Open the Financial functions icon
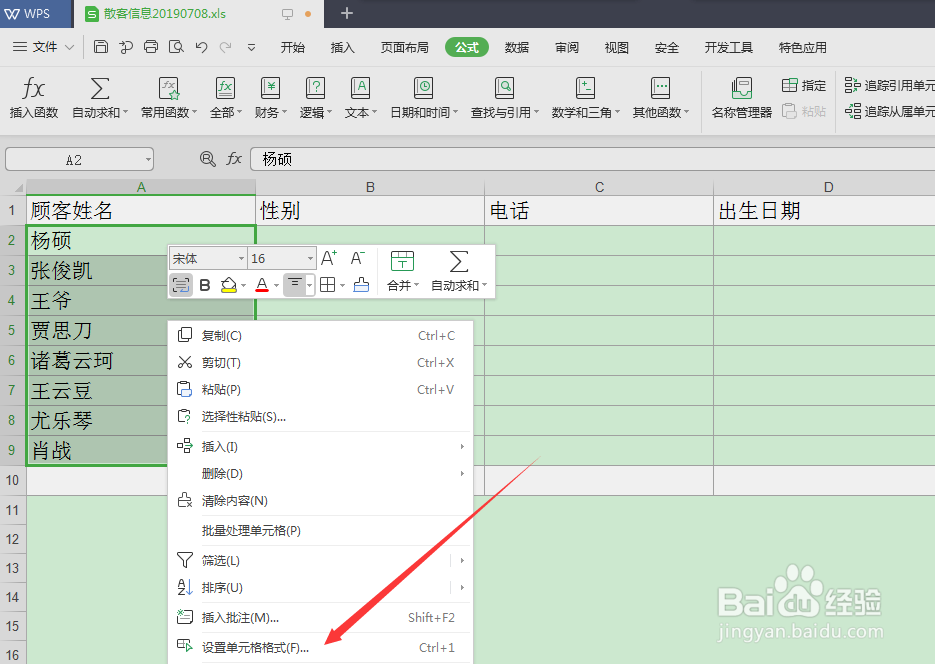The width and height of the screenshot is (935, 664). 271,89
